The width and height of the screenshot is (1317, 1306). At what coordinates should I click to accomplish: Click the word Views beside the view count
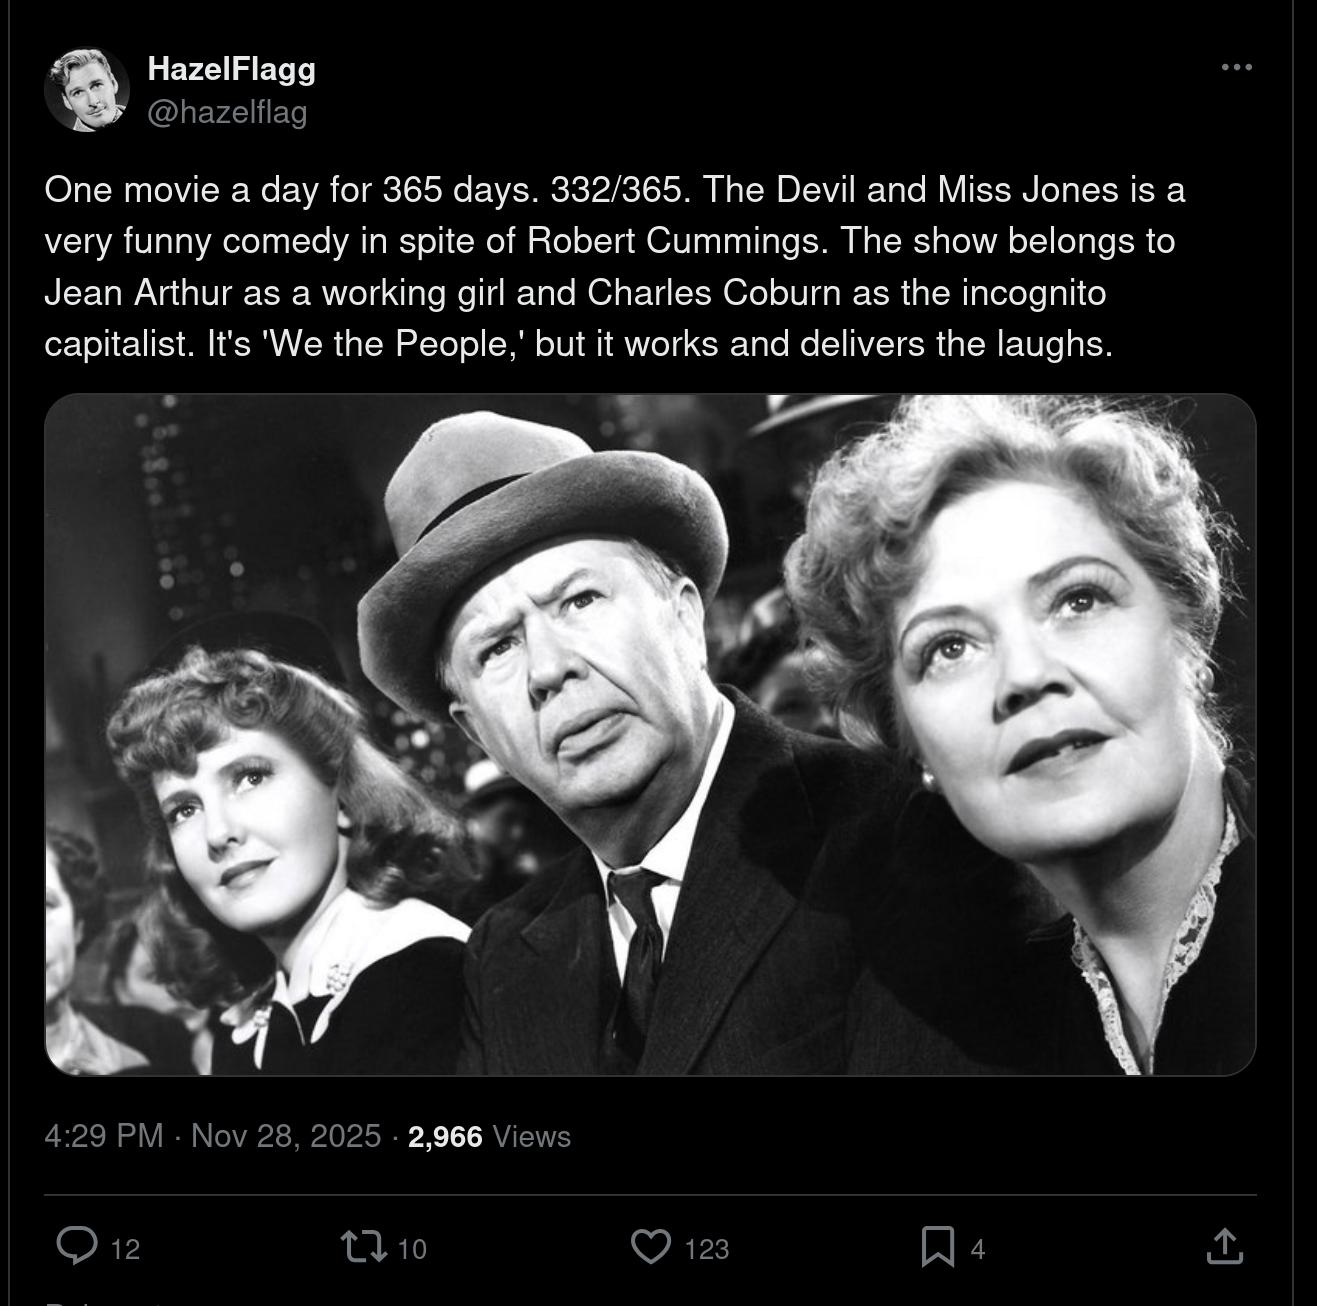532,1136
